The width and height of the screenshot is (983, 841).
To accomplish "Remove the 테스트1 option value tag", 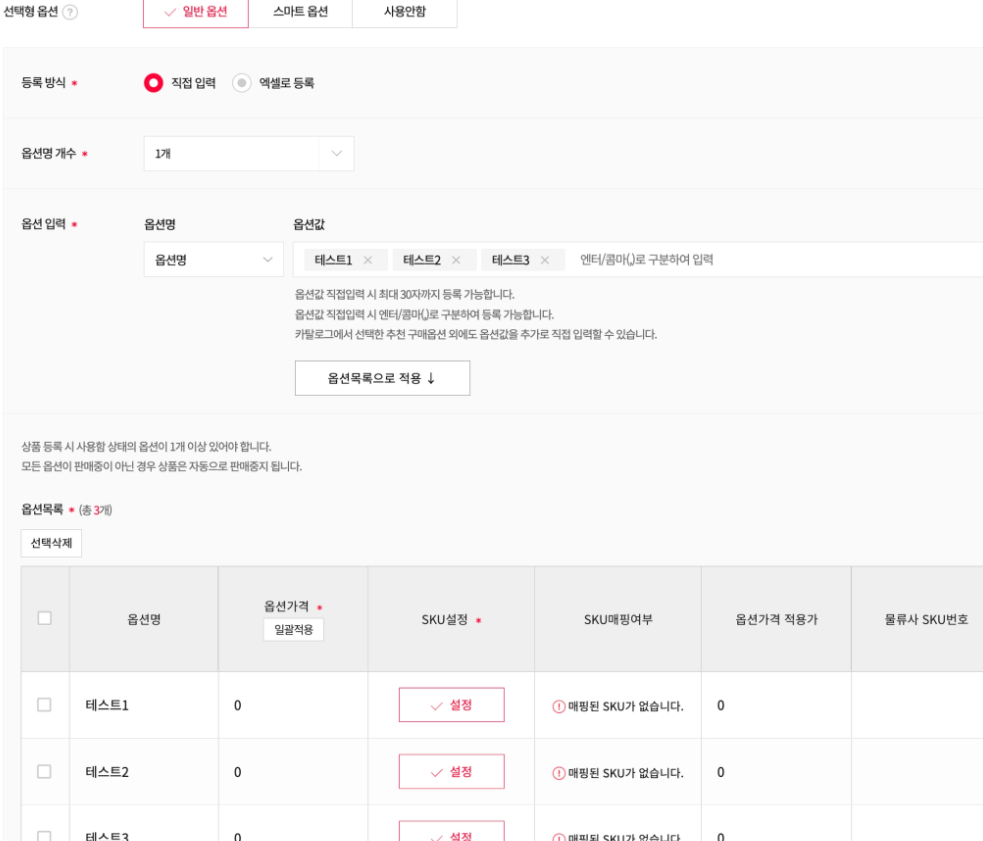I will pyautogui.click(x=368, y=260).
